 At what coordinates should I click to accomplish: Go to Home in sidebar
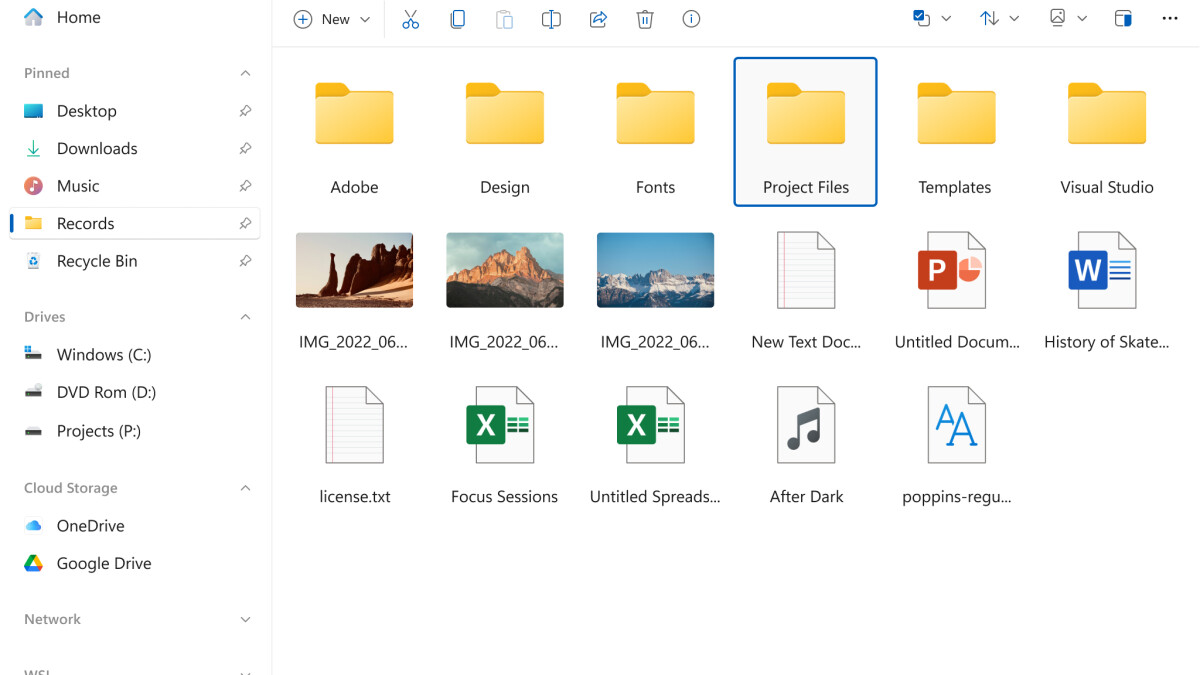pyautogui.click(x=78, y=18)
